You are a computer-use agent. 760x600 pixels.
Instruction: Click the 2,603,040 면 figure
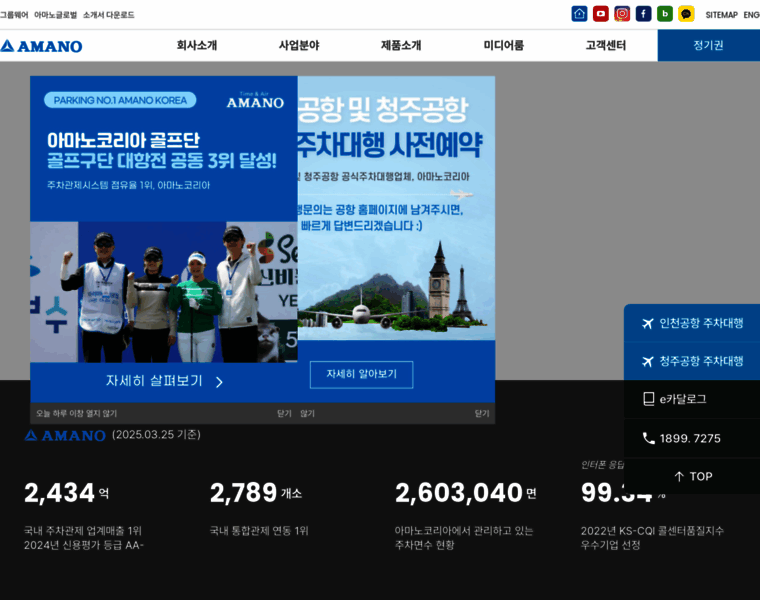tap(466, 493)
